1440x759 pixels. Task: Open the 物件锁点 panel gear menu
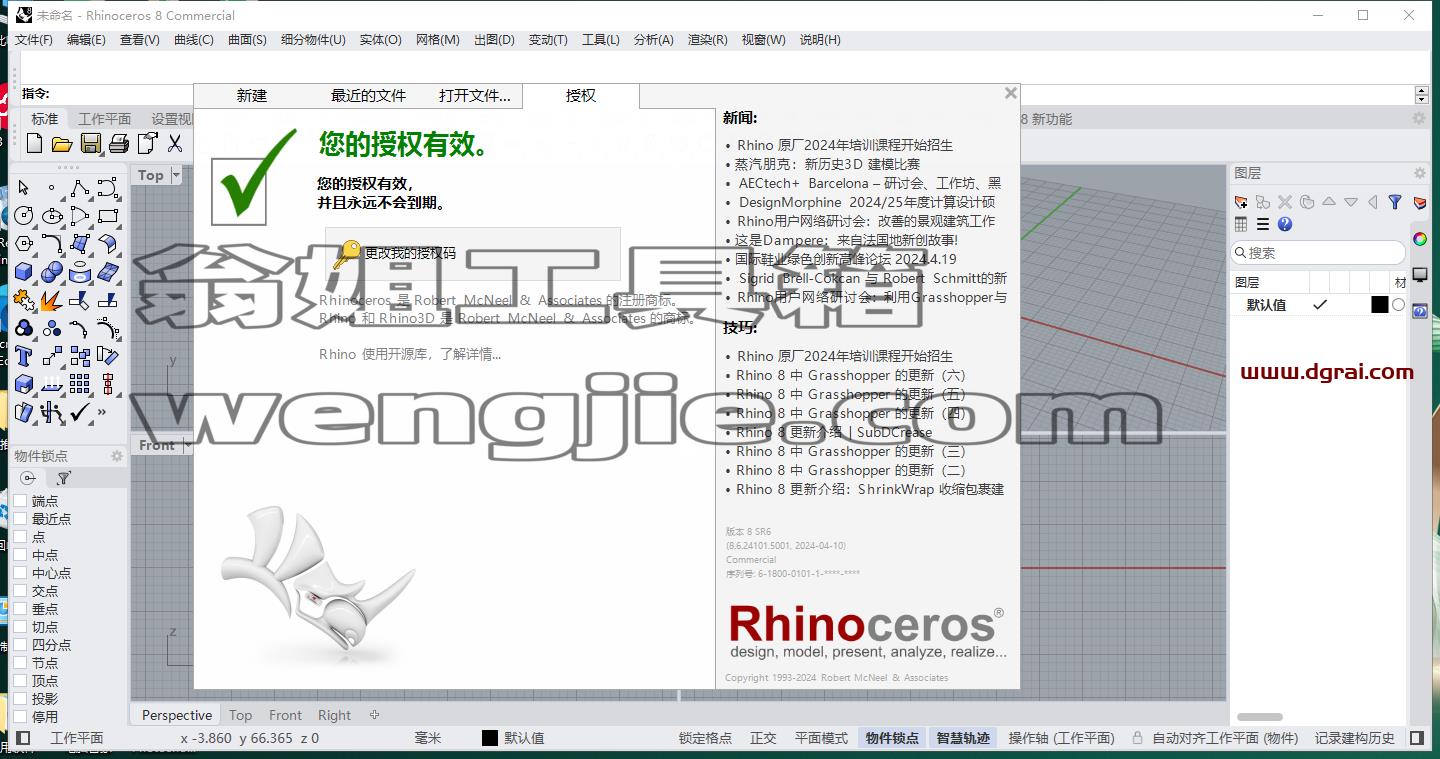tap(116, 456)
